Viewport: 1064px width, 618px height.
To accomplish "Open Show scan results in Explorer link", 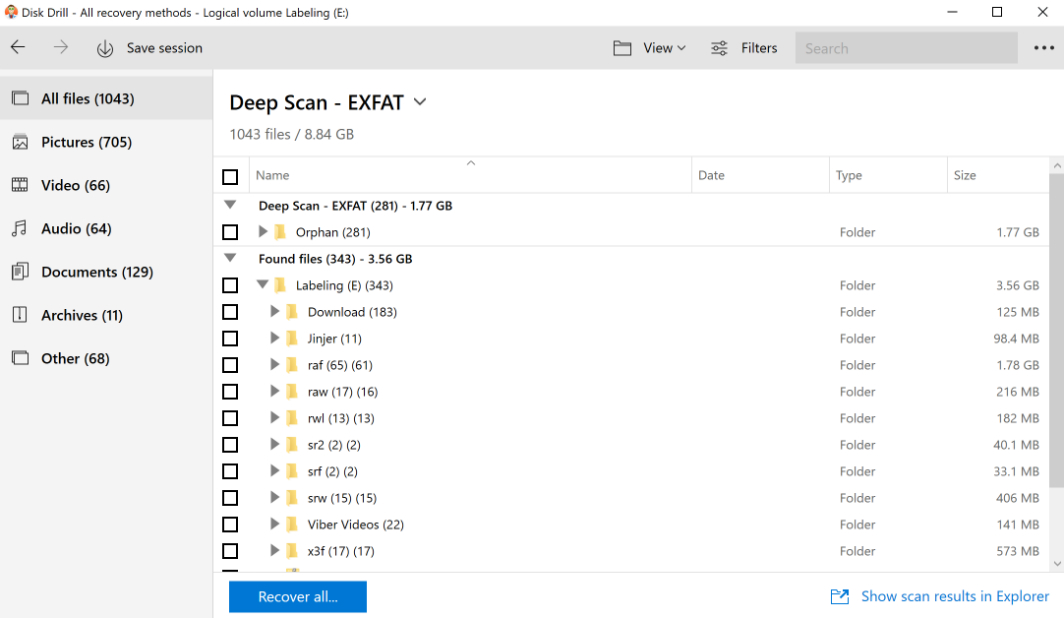I will click(x=954, y=596).
